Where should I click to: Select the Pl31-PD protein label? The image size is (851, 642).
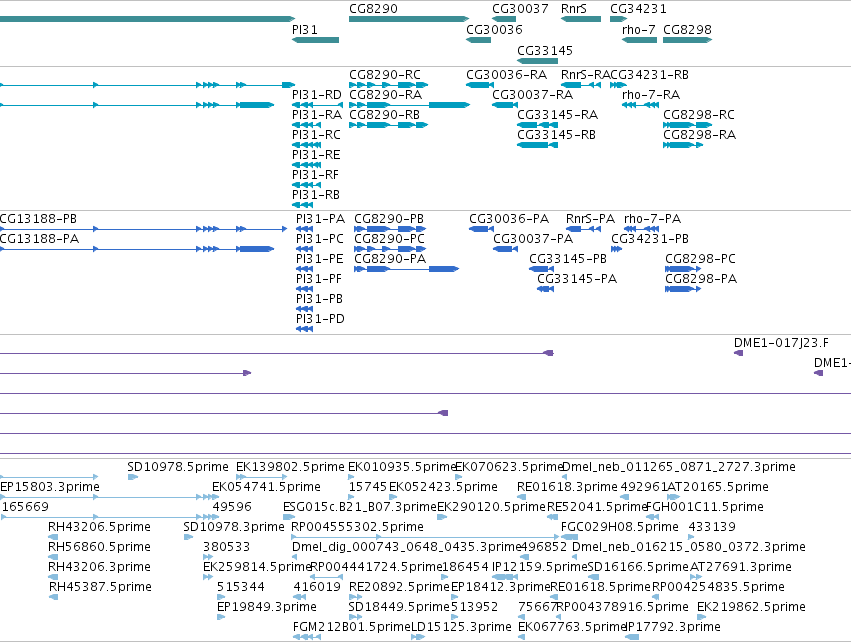coord(320,319)
